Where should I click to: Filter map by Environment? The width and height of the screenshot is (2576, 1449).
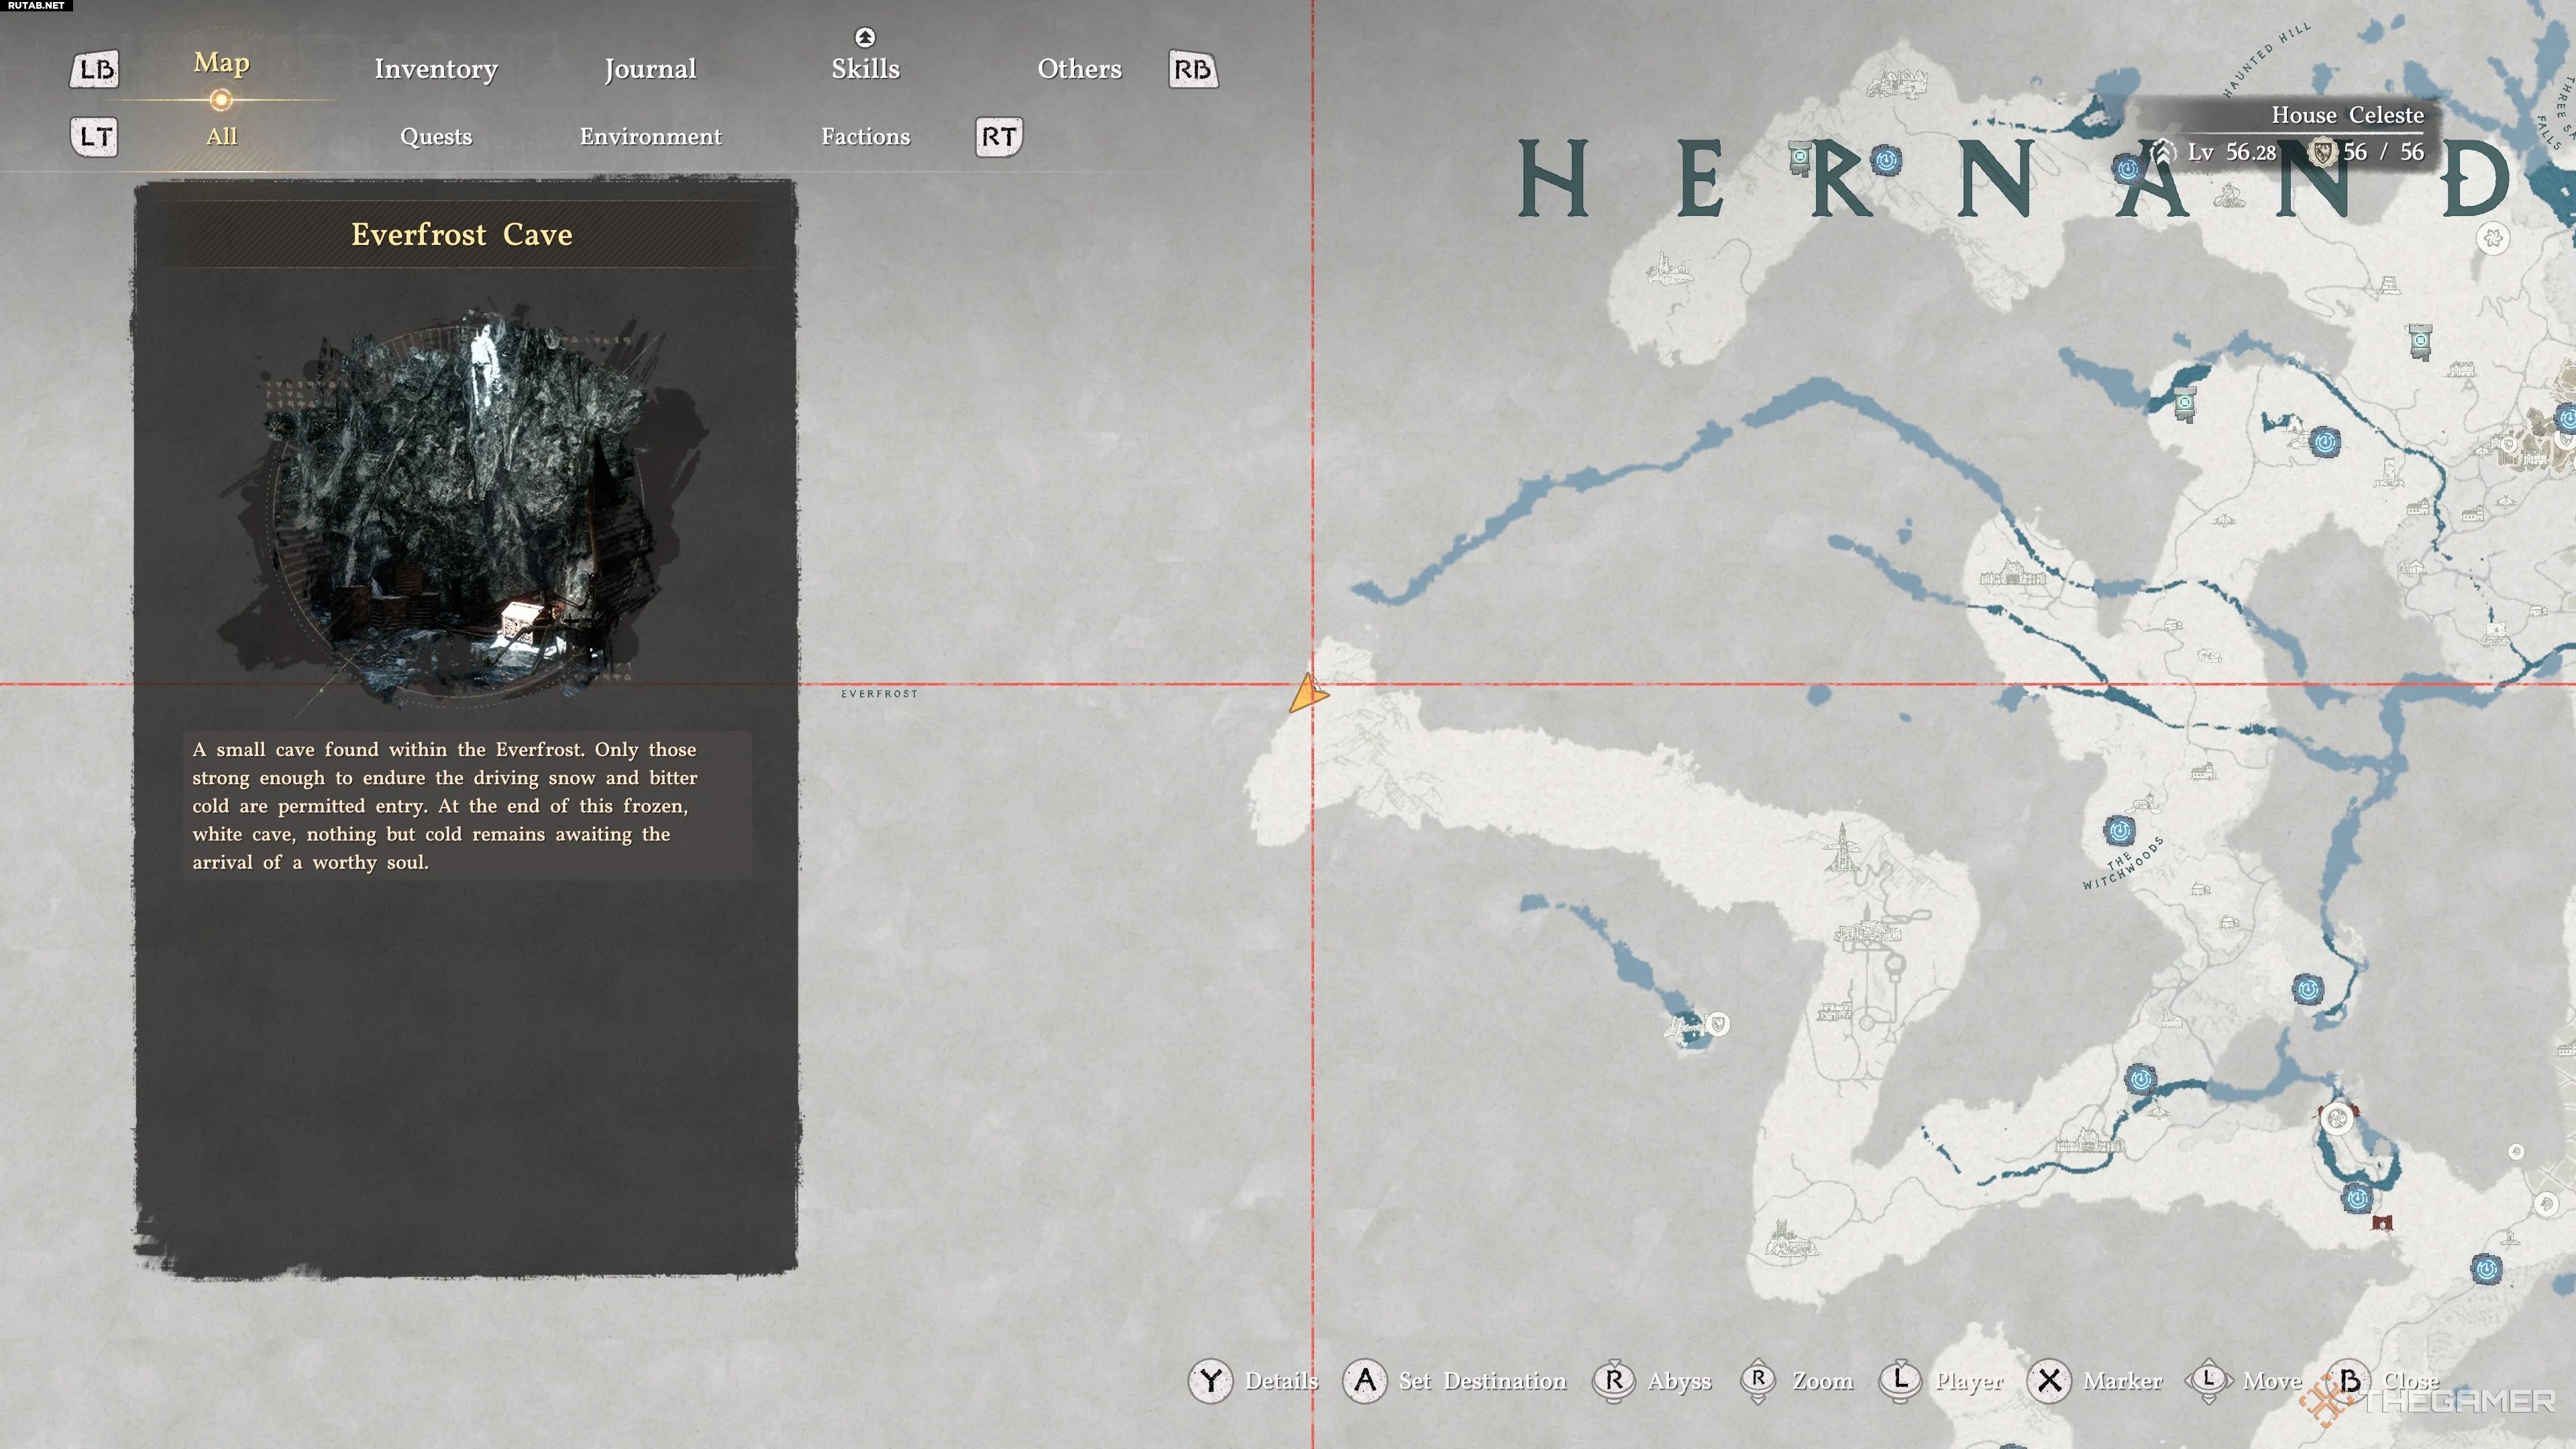click(650, 137)
